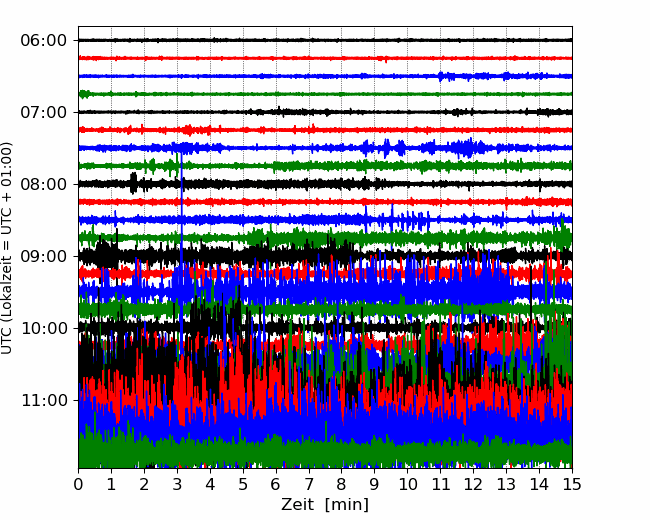Click the 10:00 time label

click(x=44, y=328)
